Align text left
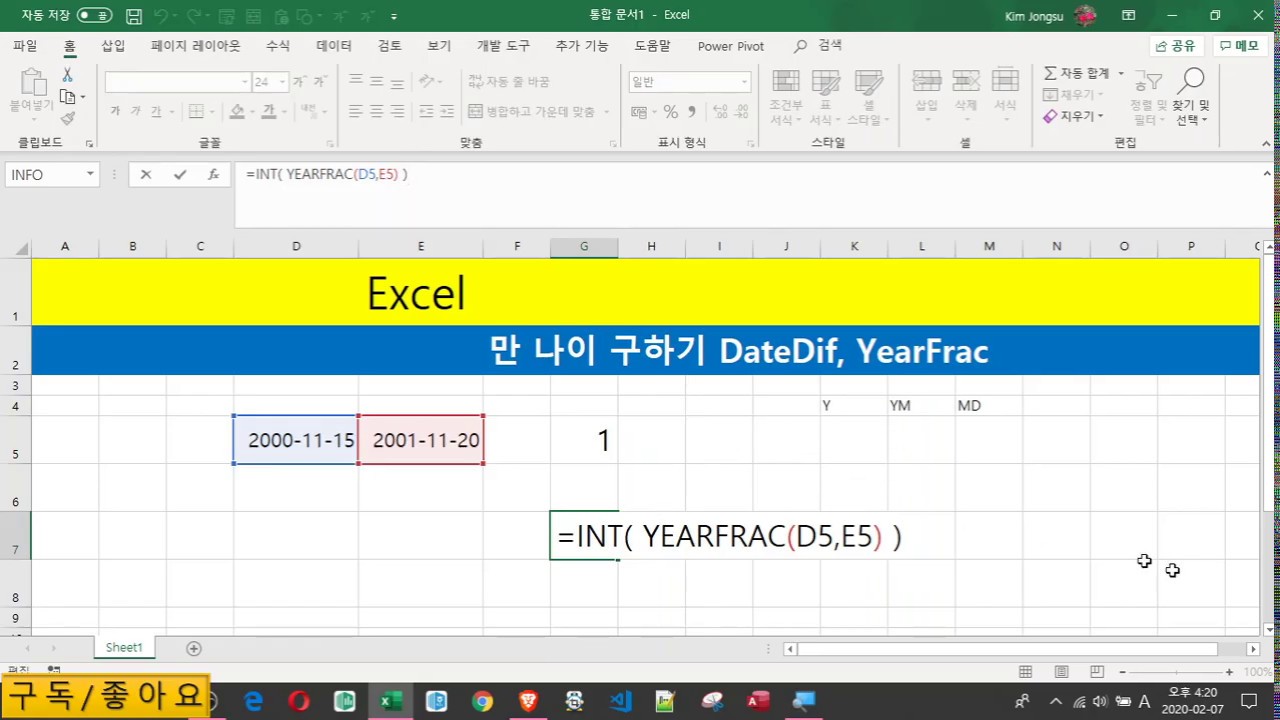 tap(355, 112)
